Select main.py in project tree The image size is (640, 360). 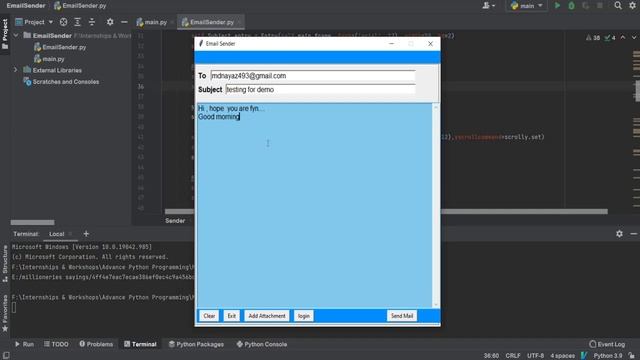49,59
